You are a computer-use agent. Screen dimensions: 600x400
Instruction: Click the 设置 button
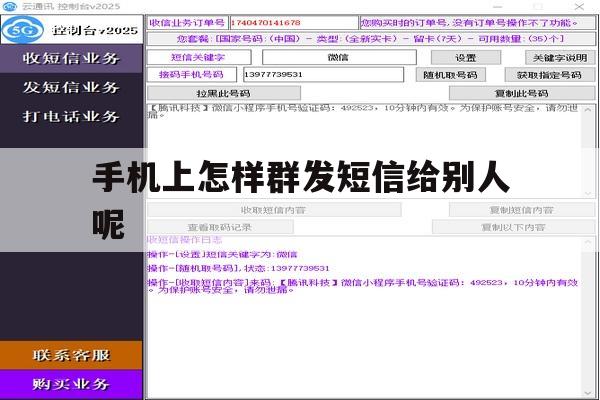(466, 57)
